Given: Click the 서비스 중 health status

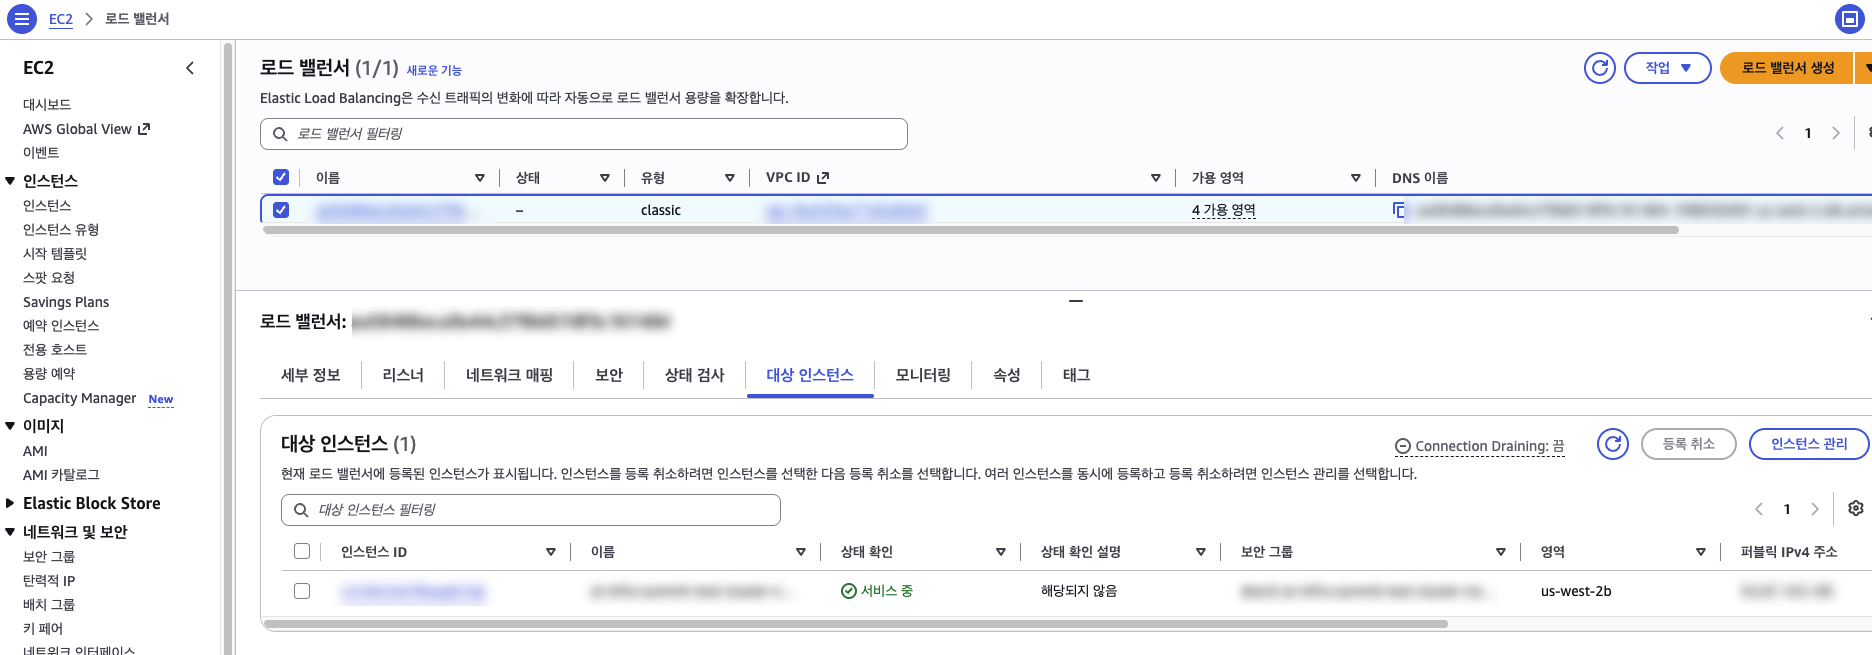Looking at the screenshot, I should [x=877, y=591].
